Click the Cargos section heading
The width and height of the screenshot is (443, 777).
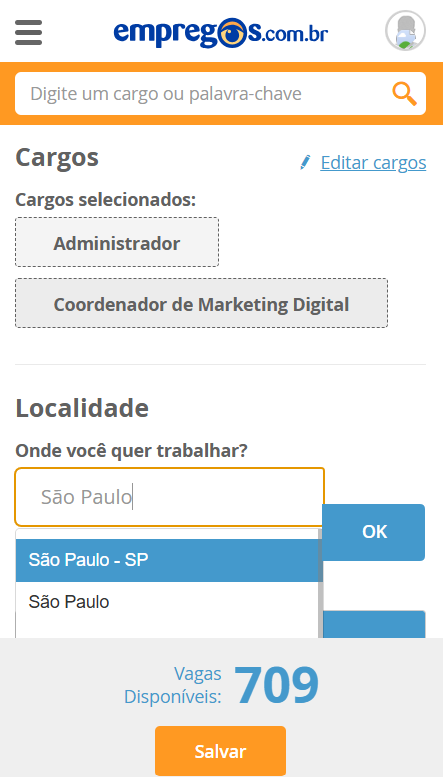coord(57,158)
